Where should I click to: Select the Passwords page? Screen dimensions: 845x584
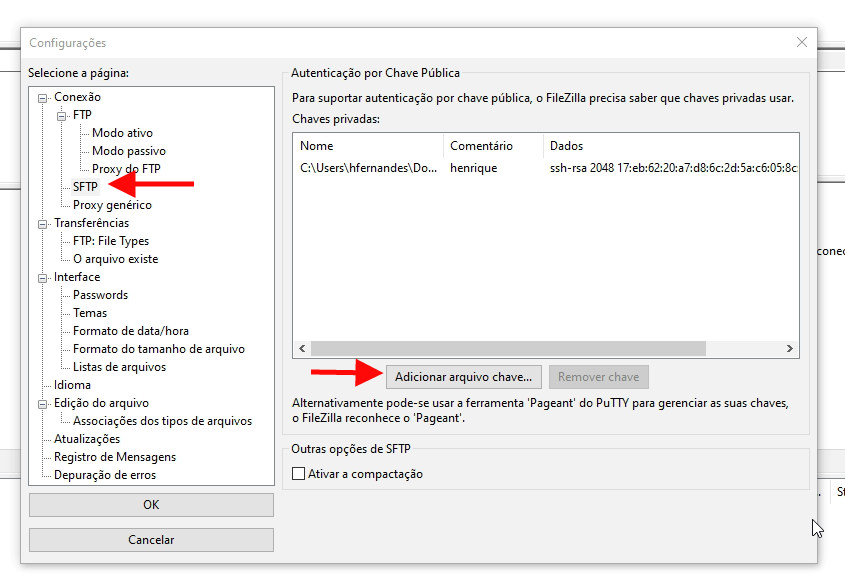coord(100,295)
